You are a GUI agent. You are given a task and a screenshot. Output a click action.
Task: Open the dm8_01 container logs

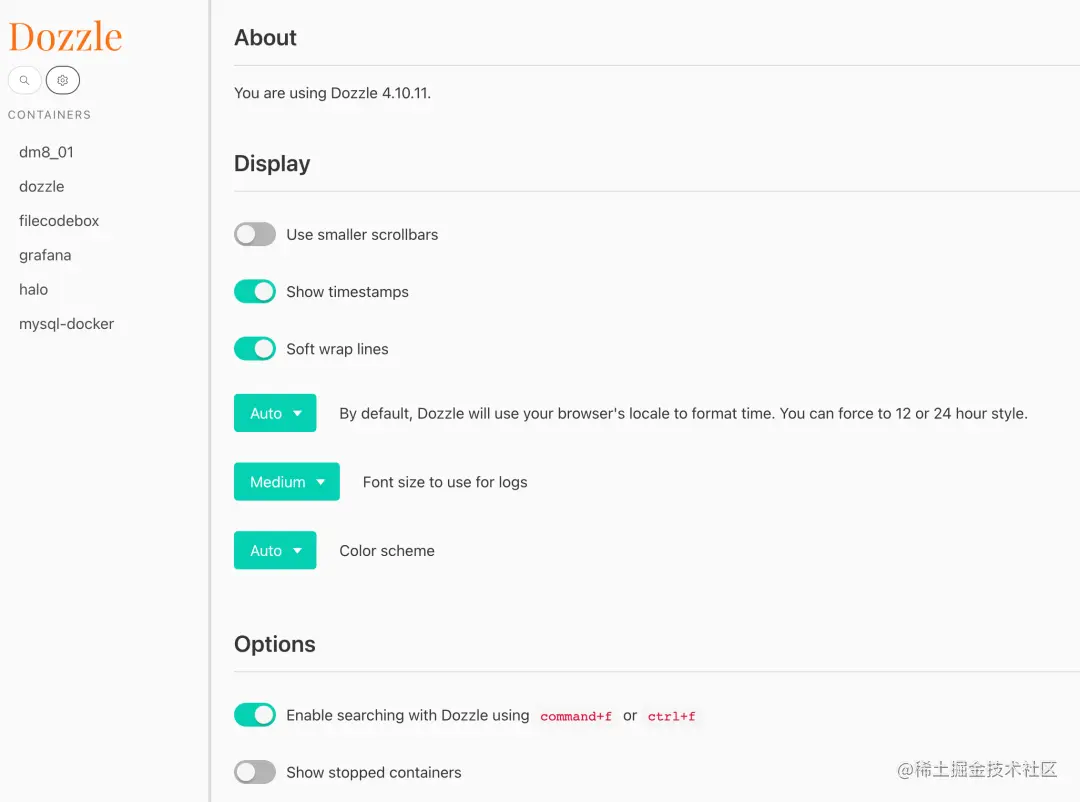[46, 152]
